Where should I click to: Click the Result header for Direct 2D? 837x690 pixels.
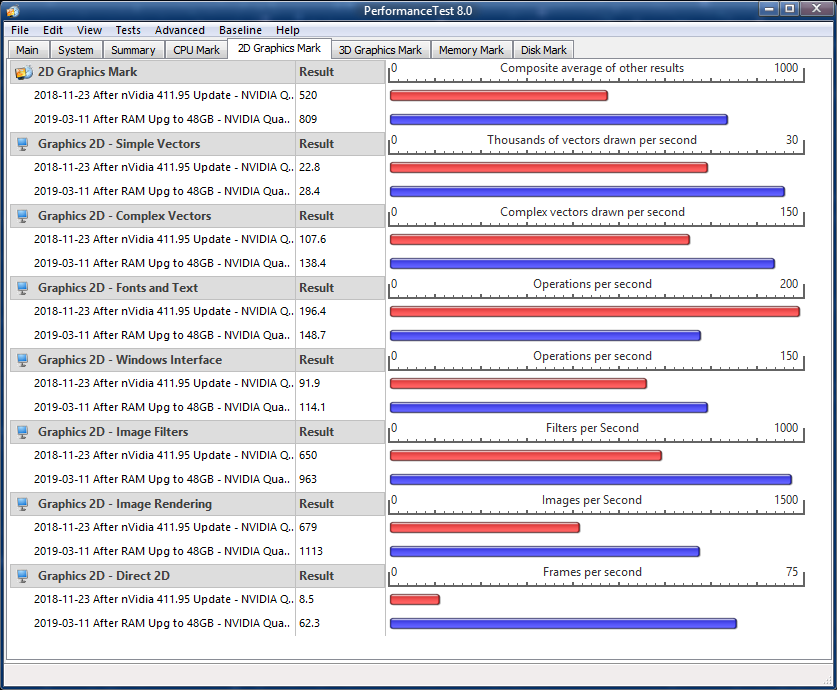(317, 576)
